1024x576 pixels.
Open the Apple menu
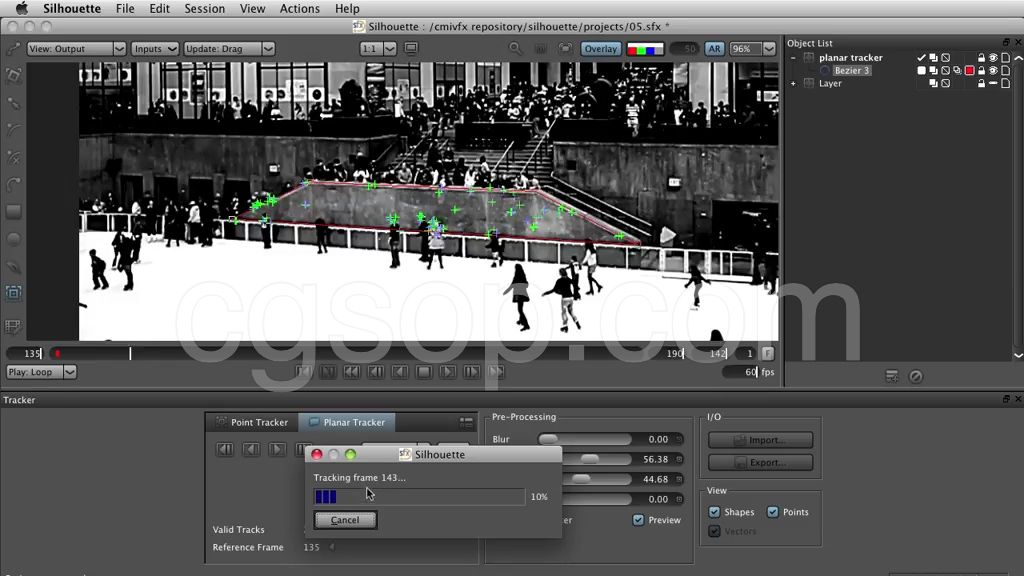click(x=22, y=8)
